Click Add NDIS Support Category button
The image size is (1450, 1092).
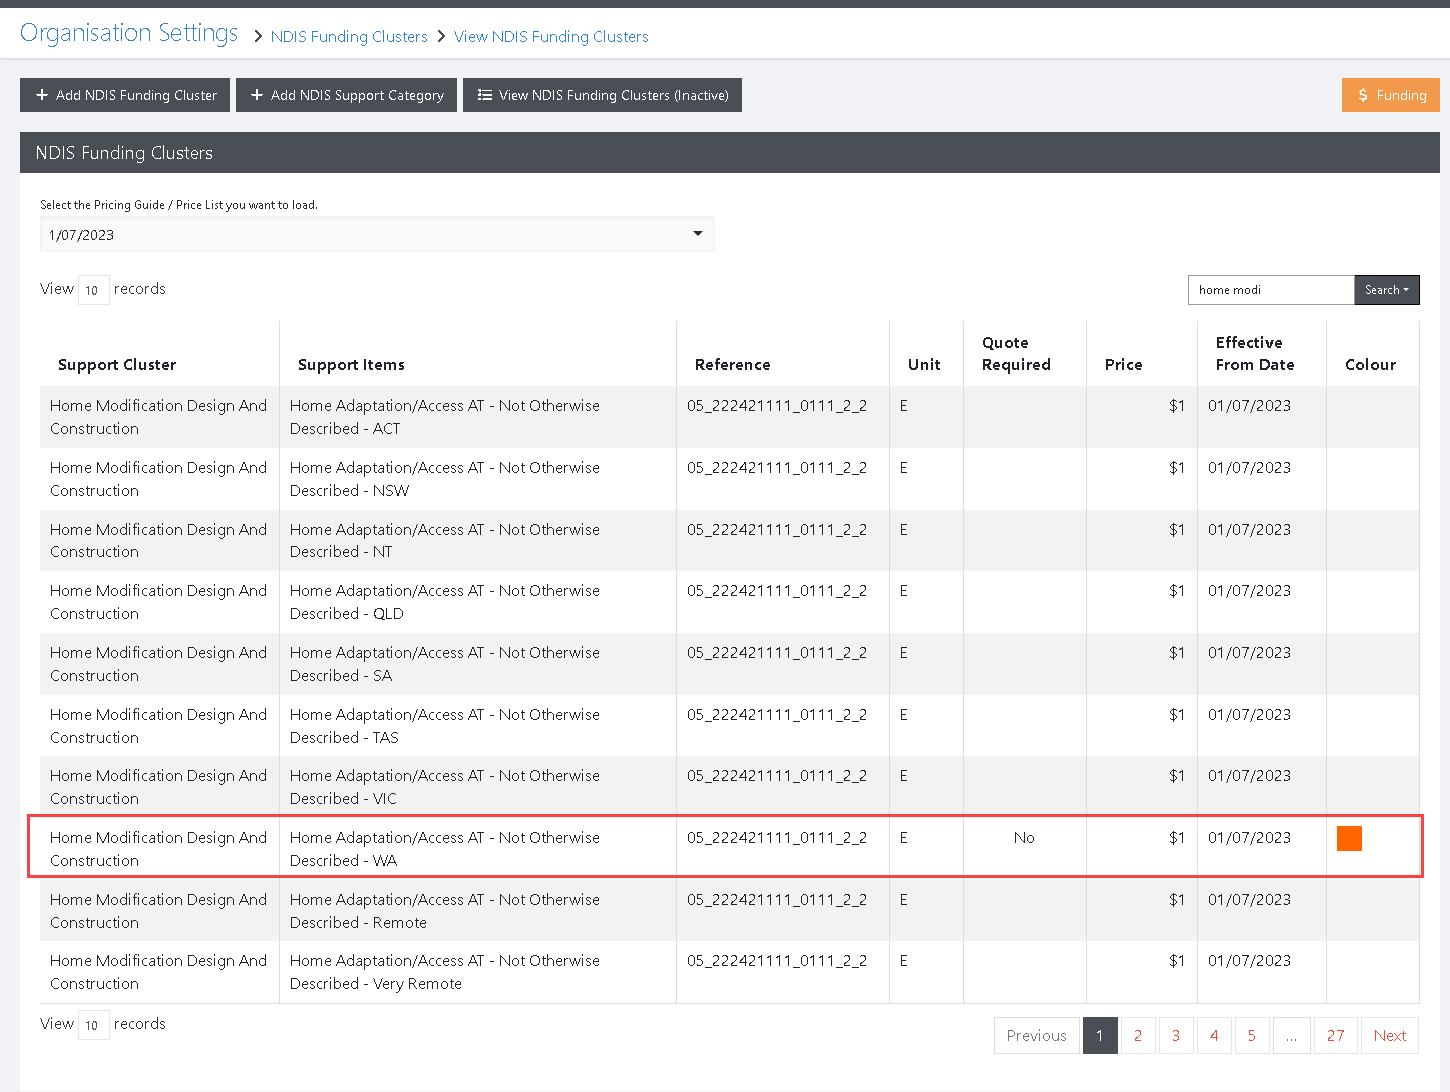pyautogui.click(x=346, y=95)
